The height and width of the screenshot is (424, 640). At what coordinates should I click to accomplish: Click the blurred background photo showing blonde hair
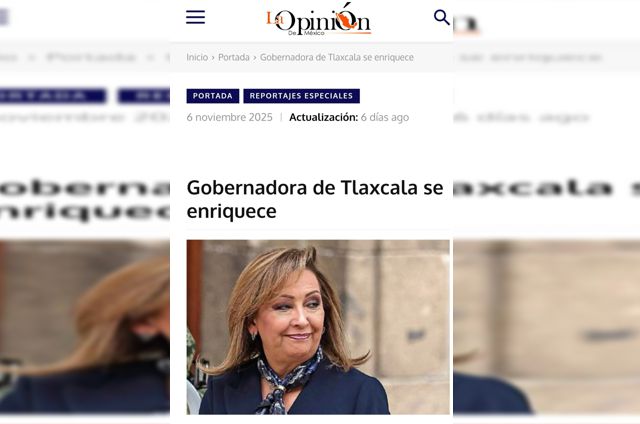point(85,327)
